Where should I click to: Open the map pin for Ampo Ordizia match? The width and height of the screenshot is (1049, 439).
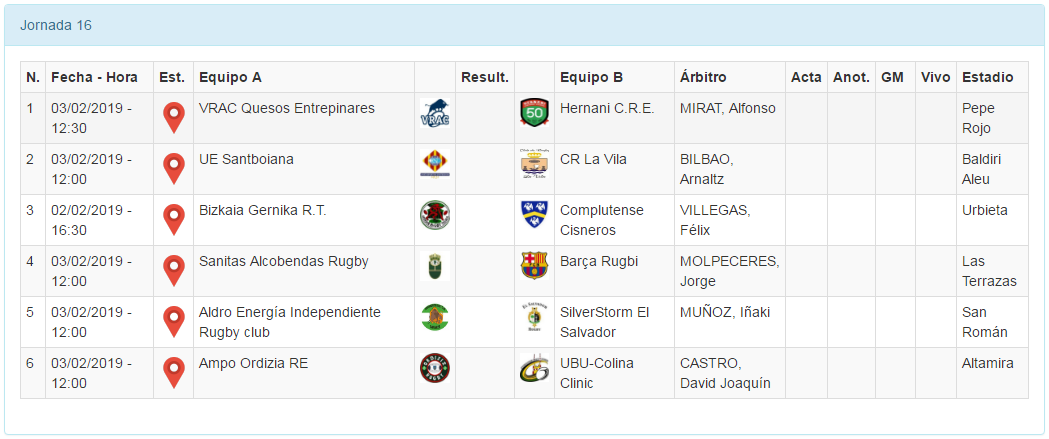point(174,372)
